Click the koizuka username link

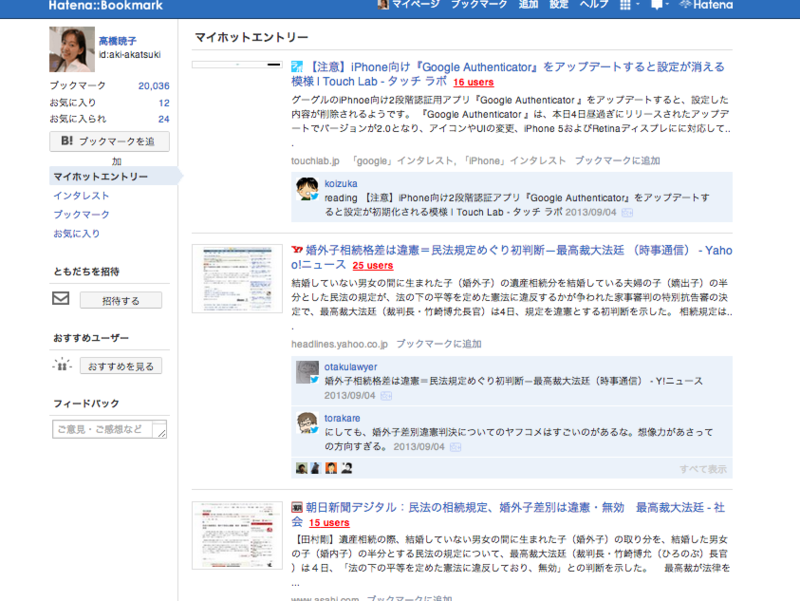pyautogui.click(x=341, y=183)
